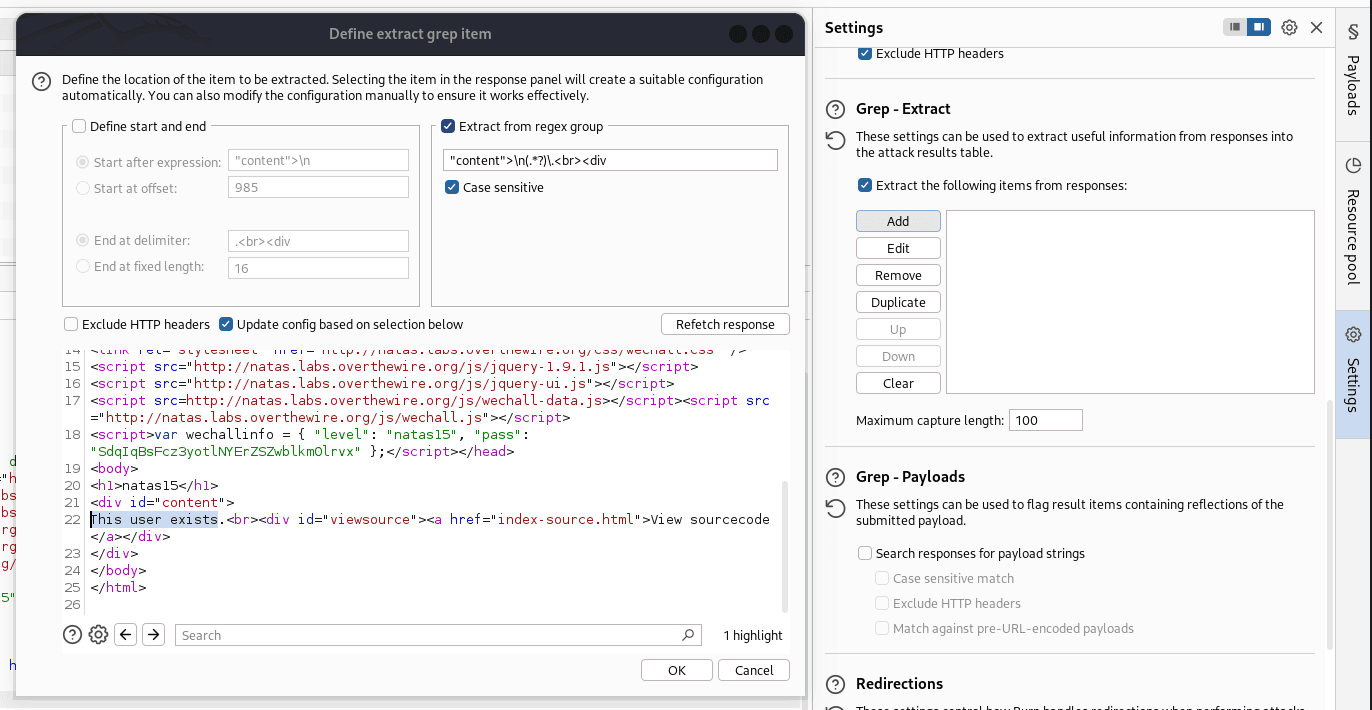Open settings gear in Settings panel header

1289,28
